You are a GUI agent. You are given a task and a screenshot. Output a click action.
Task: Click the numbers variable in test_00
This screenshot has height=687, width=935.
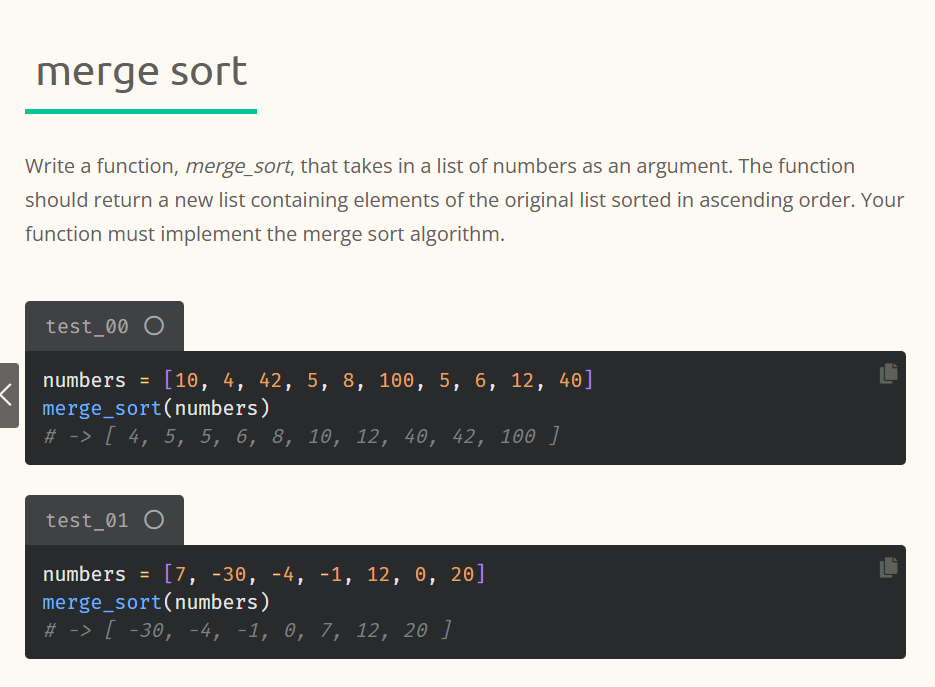click(84, 380)
